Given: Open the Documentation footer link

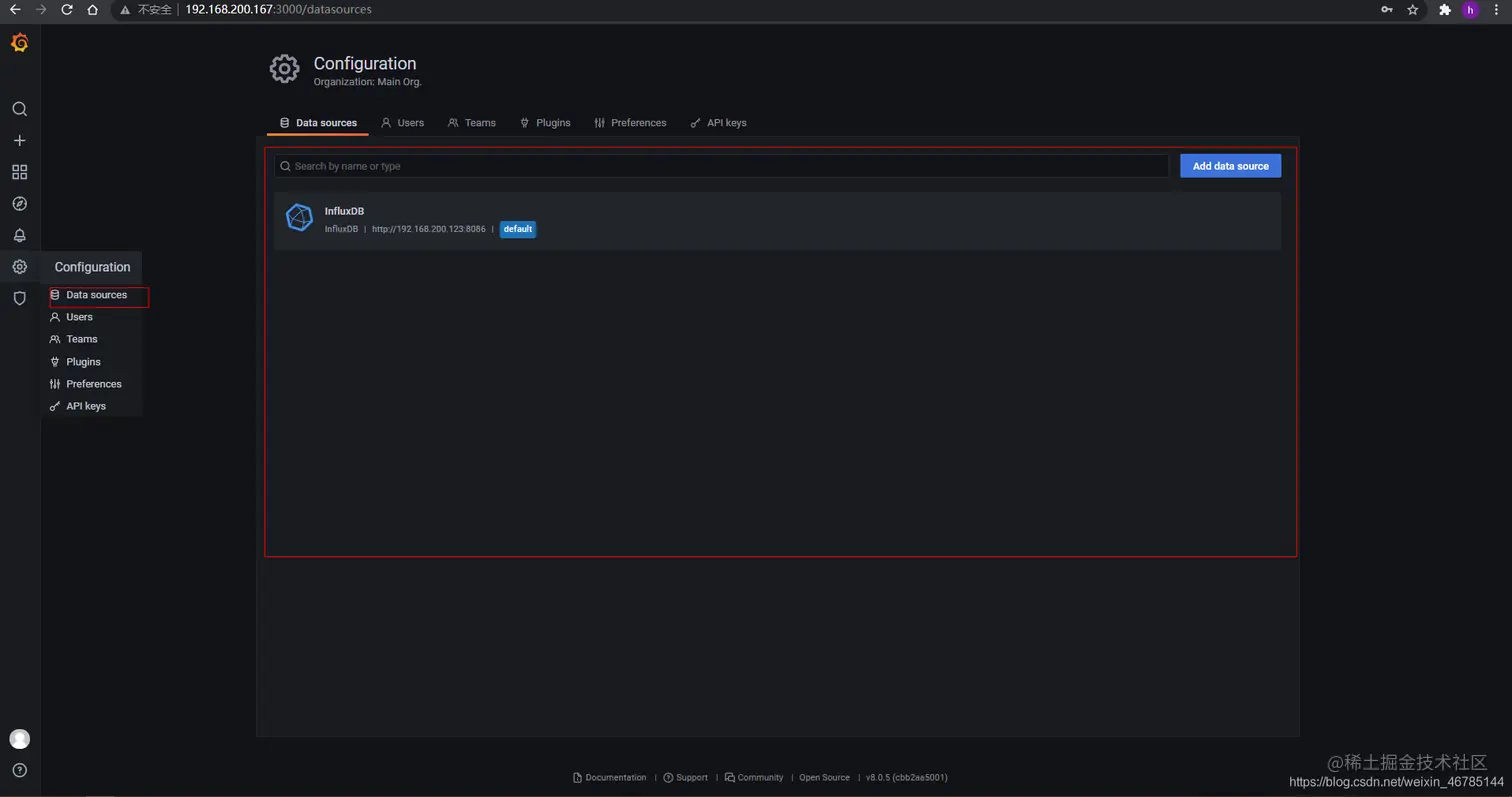Looking at the screenshot, I should point(610,778).
